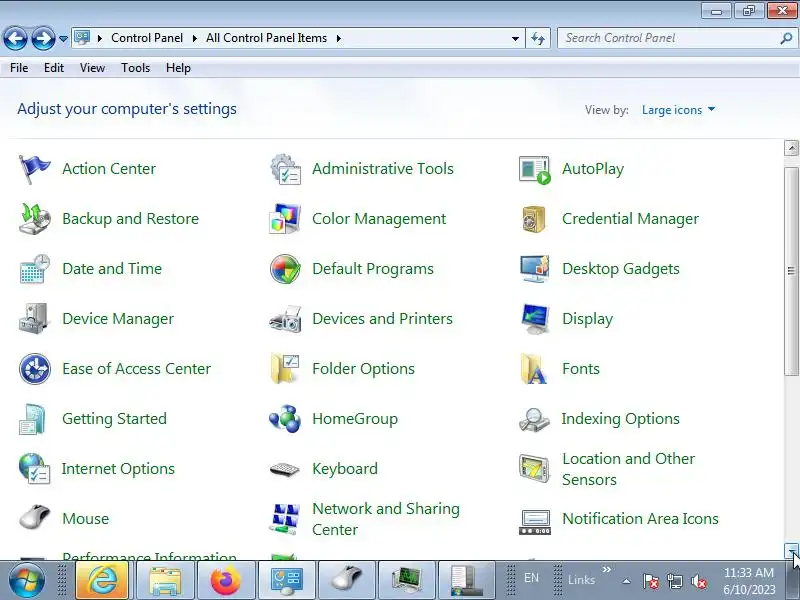Expand the recent pages arrow beside Forward
This screenshot has height=600, width=800.
(x=63, y=38)
